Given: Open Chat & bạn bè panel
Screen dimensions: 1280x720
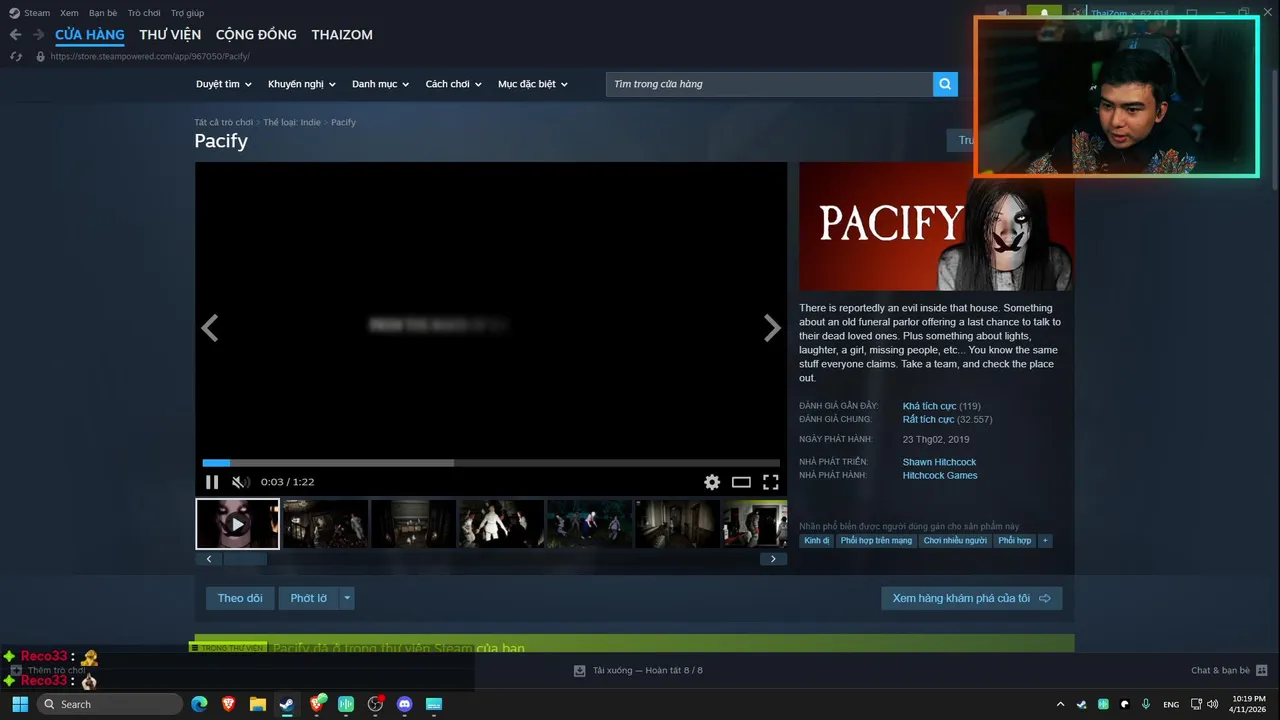Looking at the screenshot, I should 1229,670.
